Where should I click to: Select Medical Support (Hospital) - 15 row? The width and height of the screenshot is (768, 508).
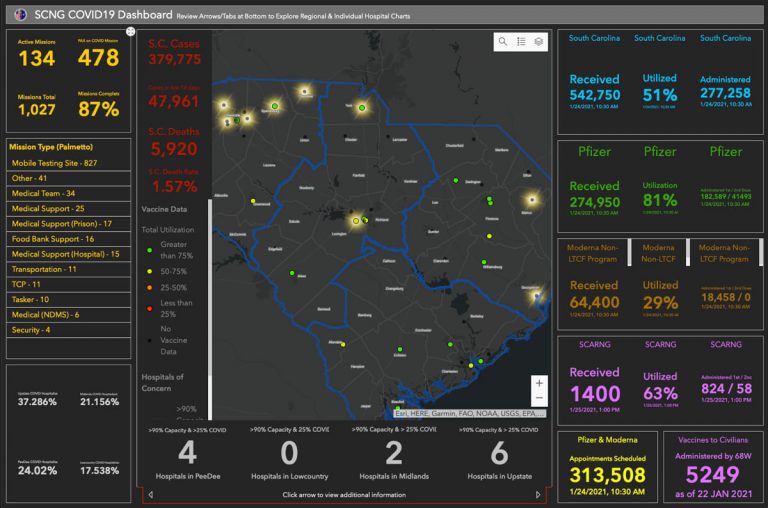69,254
